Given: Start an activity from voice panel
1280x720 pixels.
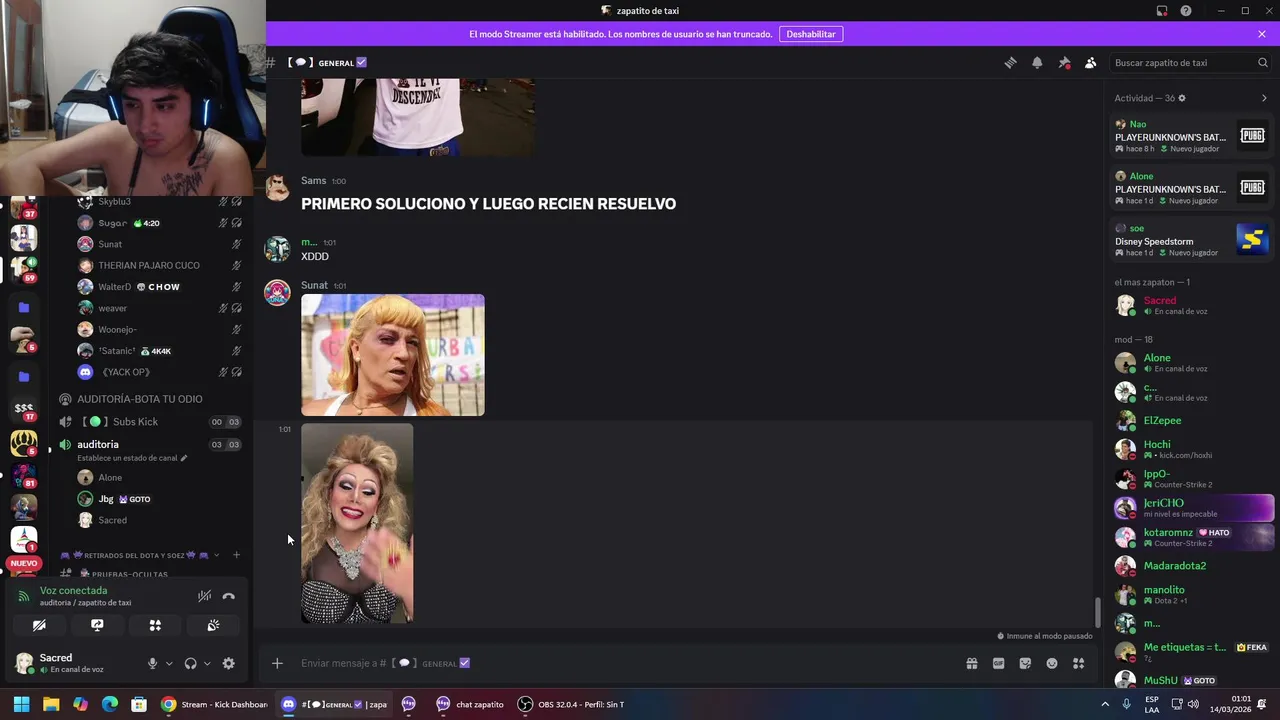Looking at the screenshot, I should (155, 625).
